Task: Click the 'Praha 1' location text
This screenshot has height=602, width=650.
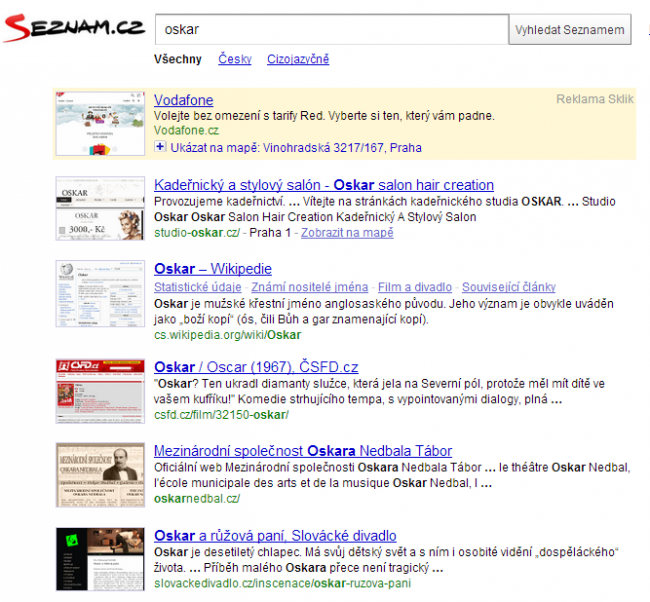Action: [270, 233]
